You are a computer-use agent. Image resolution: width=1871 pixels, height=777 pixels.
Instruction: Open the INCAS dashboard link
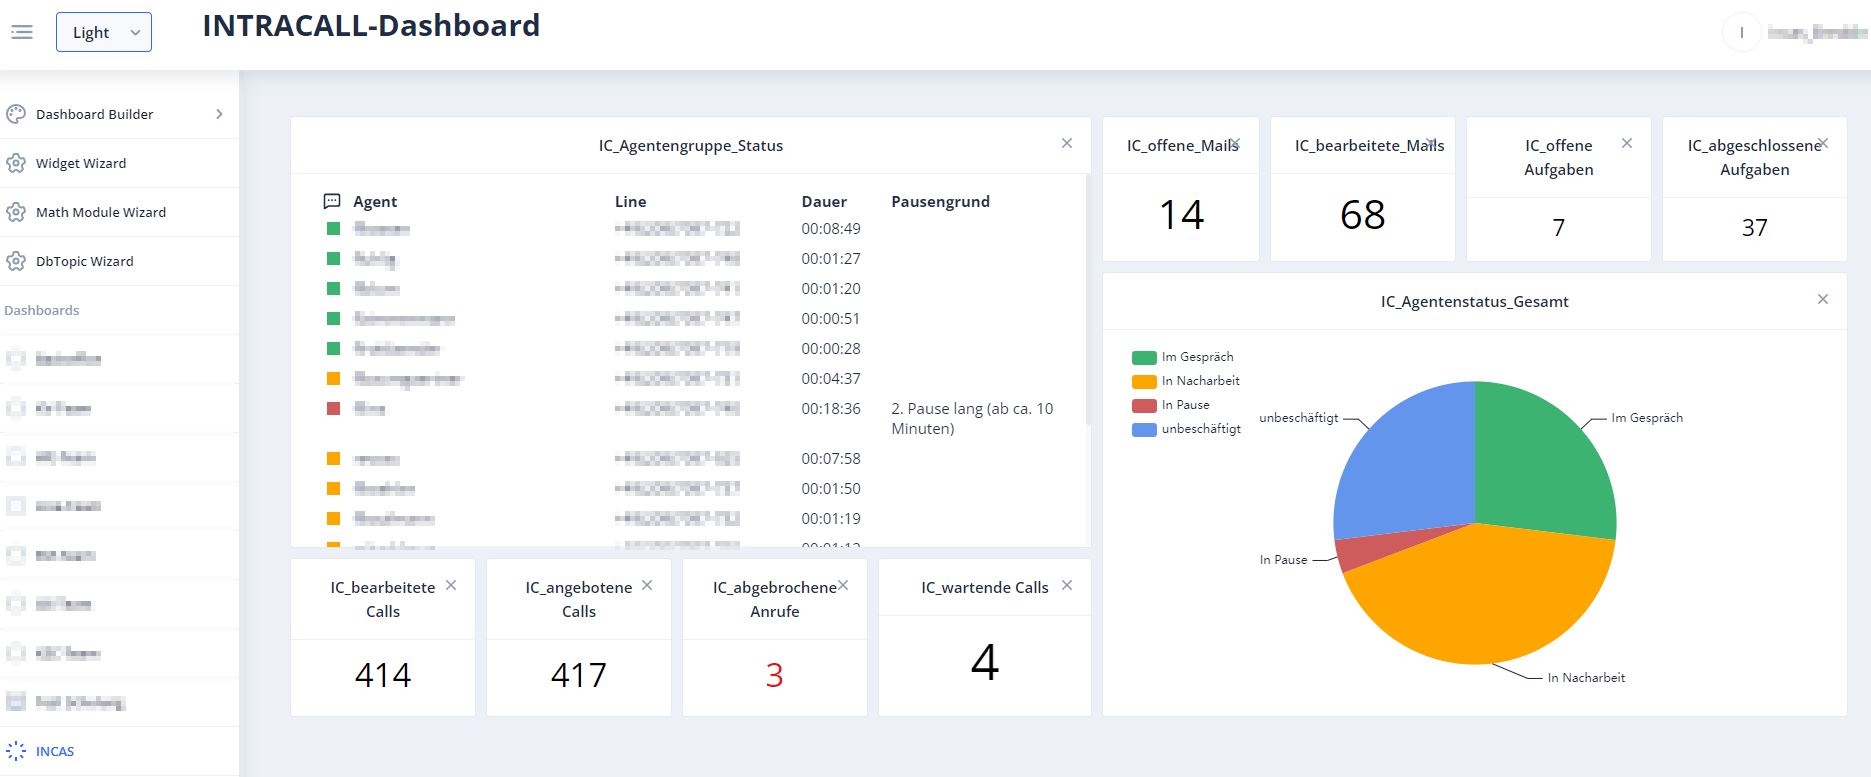55,751
